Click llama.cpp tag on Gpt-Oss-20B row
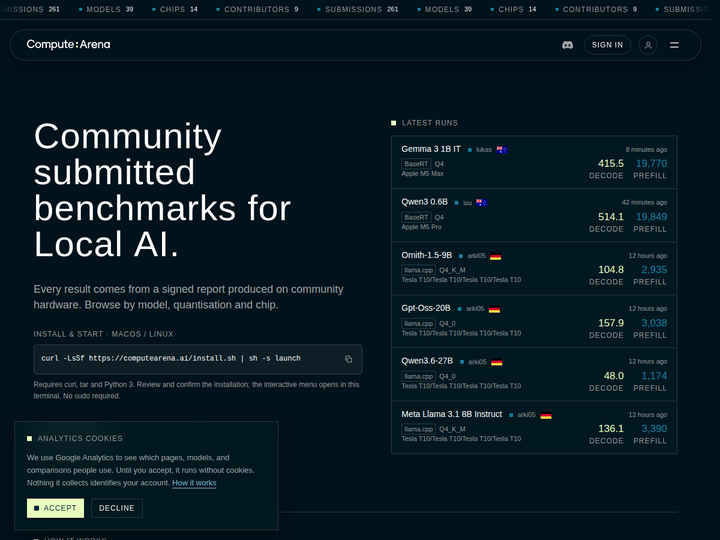The image size is (720, 540). [418, 323]
